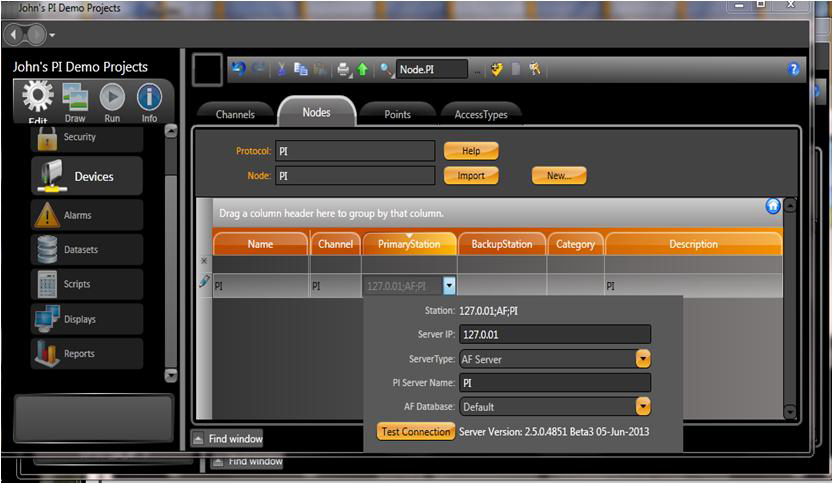Image resolution: width=833 pixels, height=484 pixels.
Task: Open the PrimaryStation cell dropdown arrow
Action: tap(449, 285)
